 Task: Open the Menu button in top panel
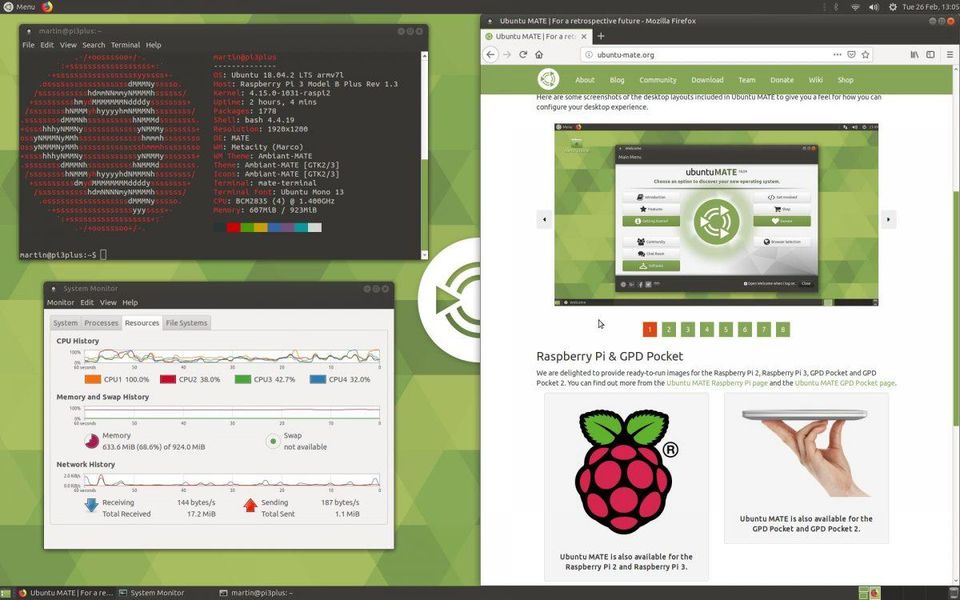coord(19,7)
